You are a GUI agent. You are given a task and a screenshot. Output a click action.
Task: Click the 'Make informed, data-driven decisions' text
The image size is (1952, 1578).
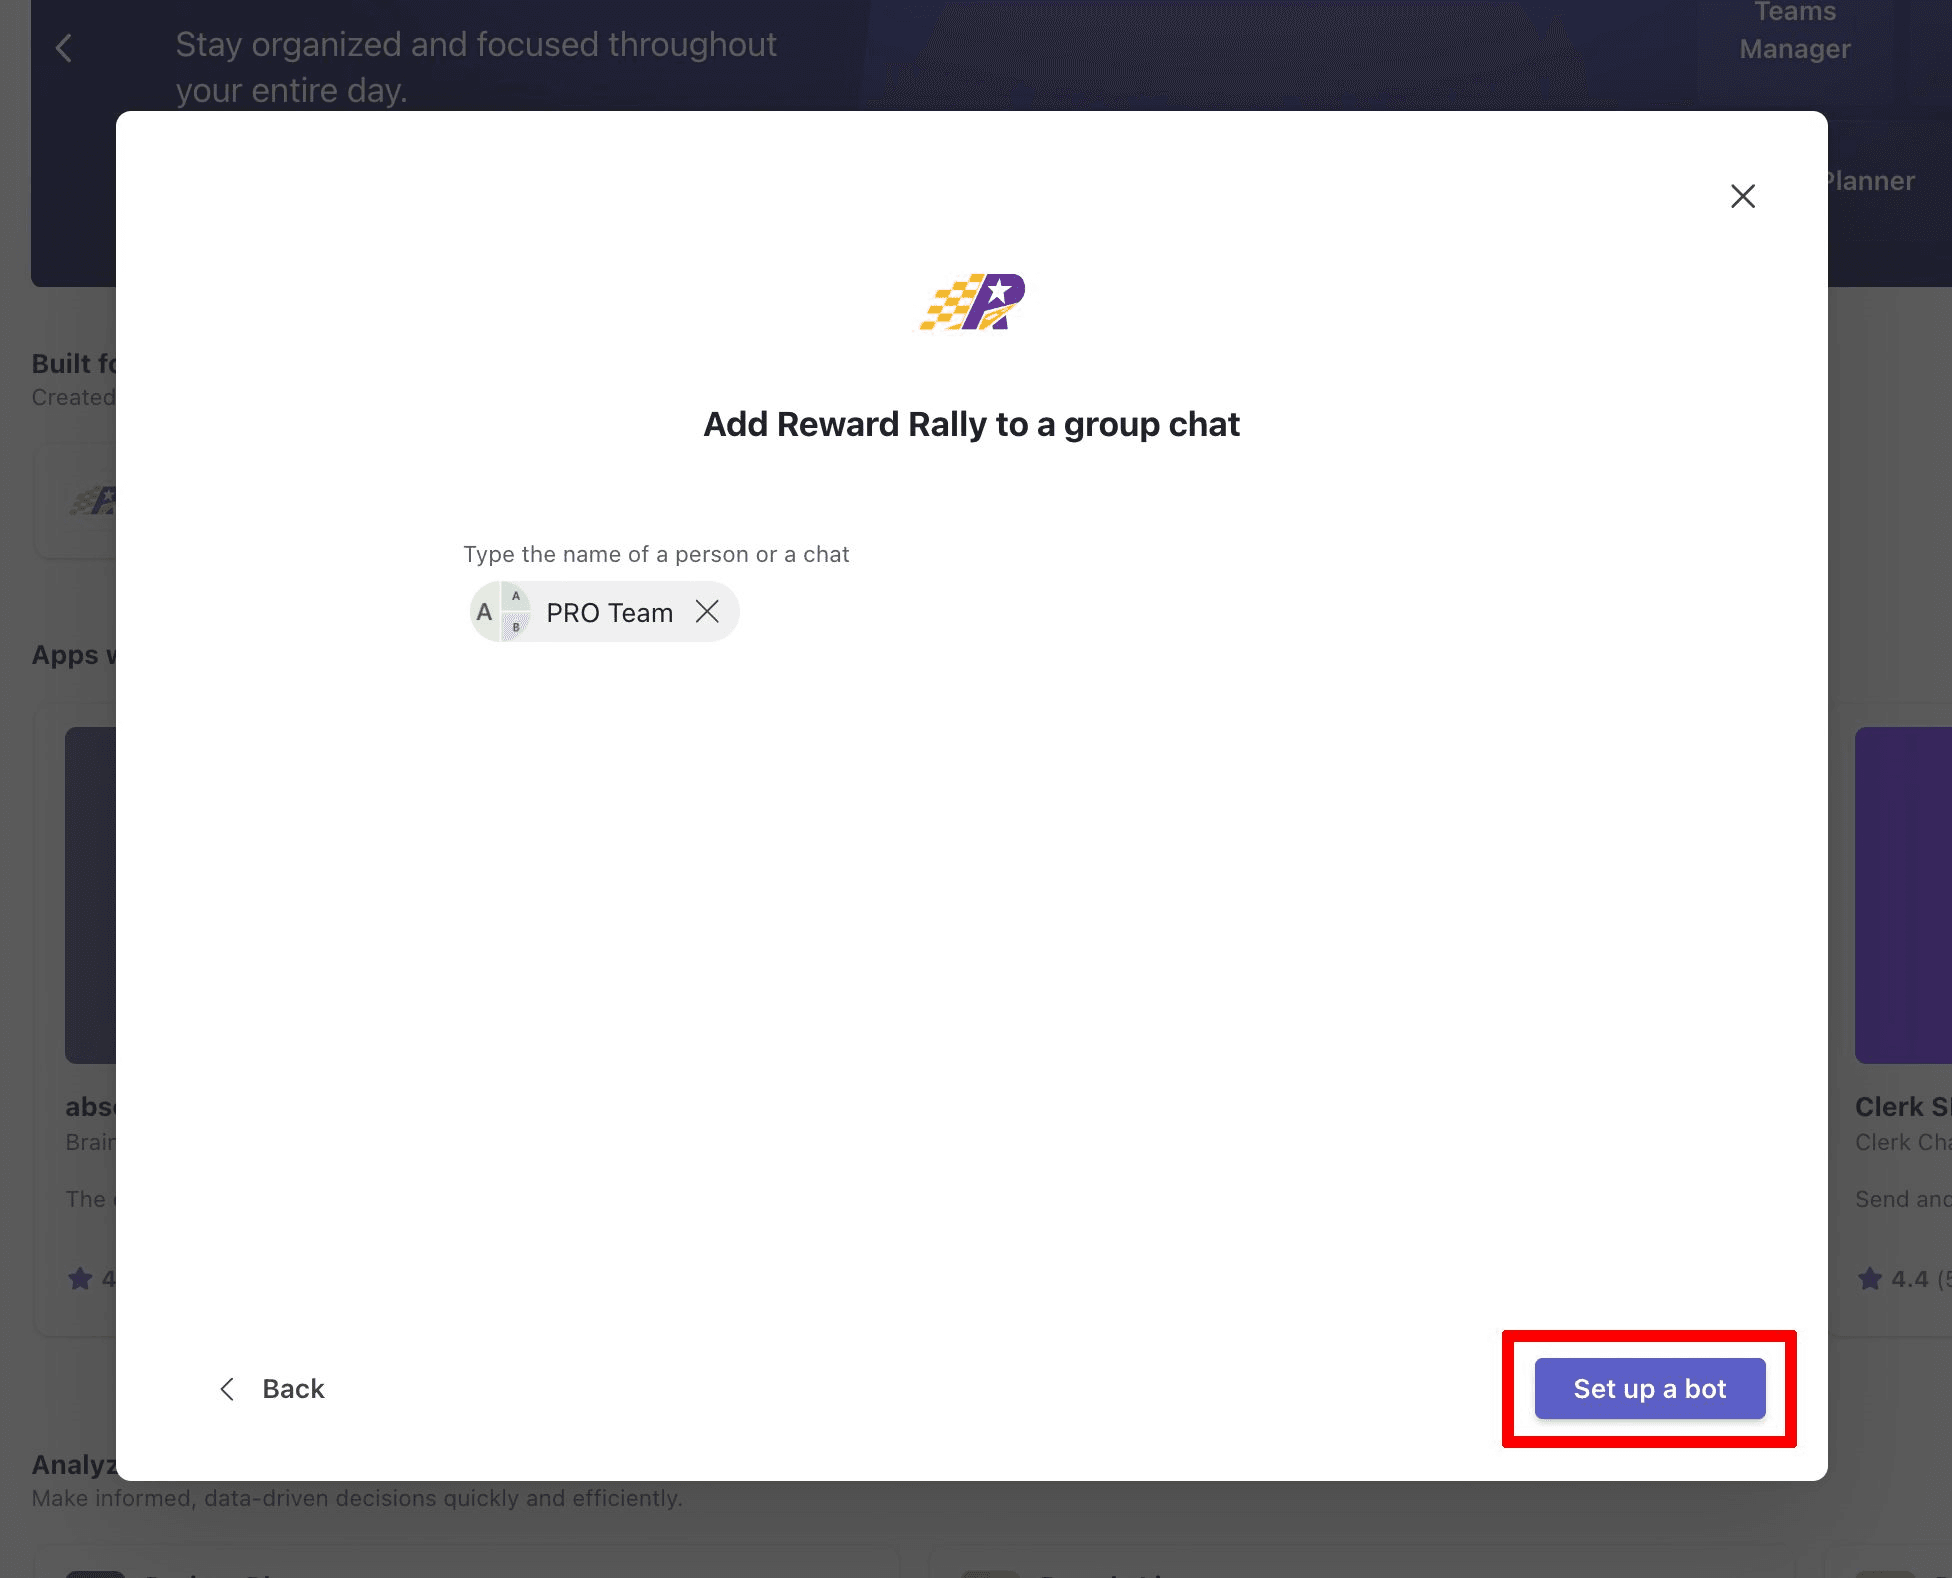357,1498
